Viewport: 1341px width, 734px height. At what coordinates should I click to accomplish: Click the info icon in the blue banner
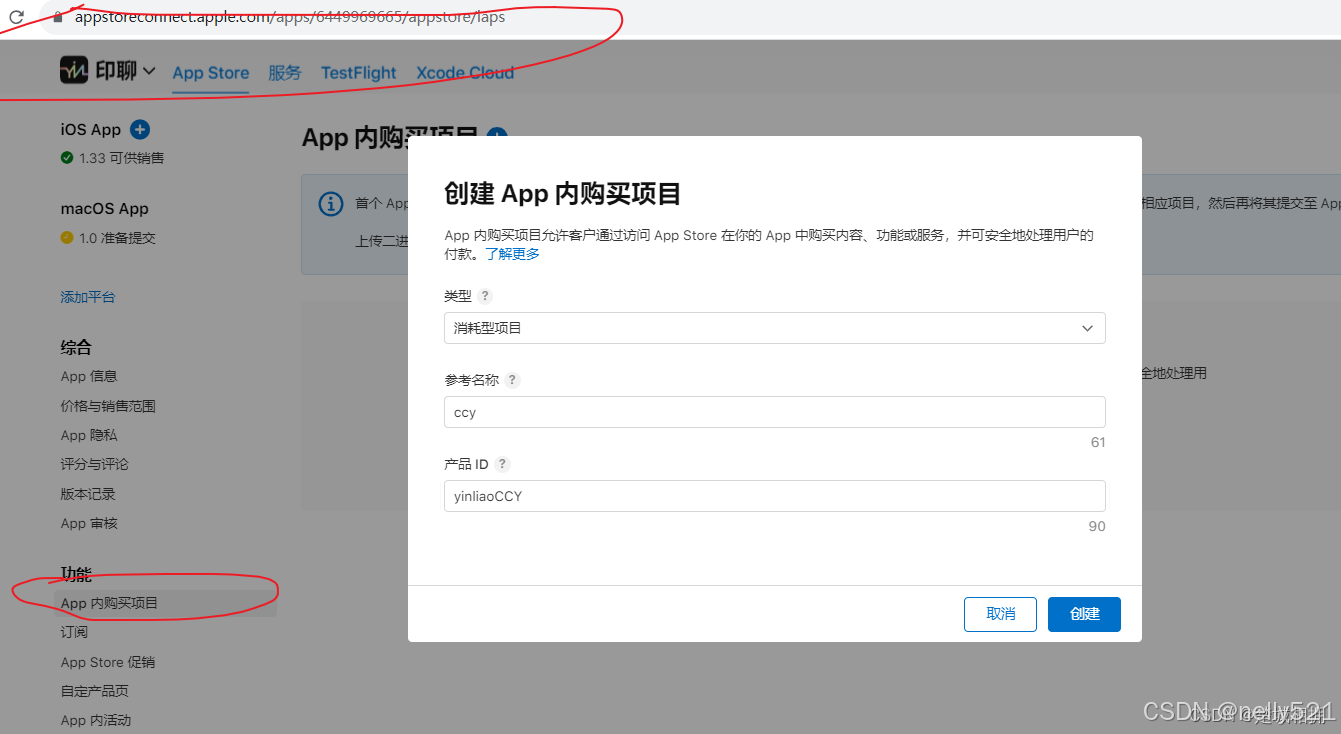(330, 203)
